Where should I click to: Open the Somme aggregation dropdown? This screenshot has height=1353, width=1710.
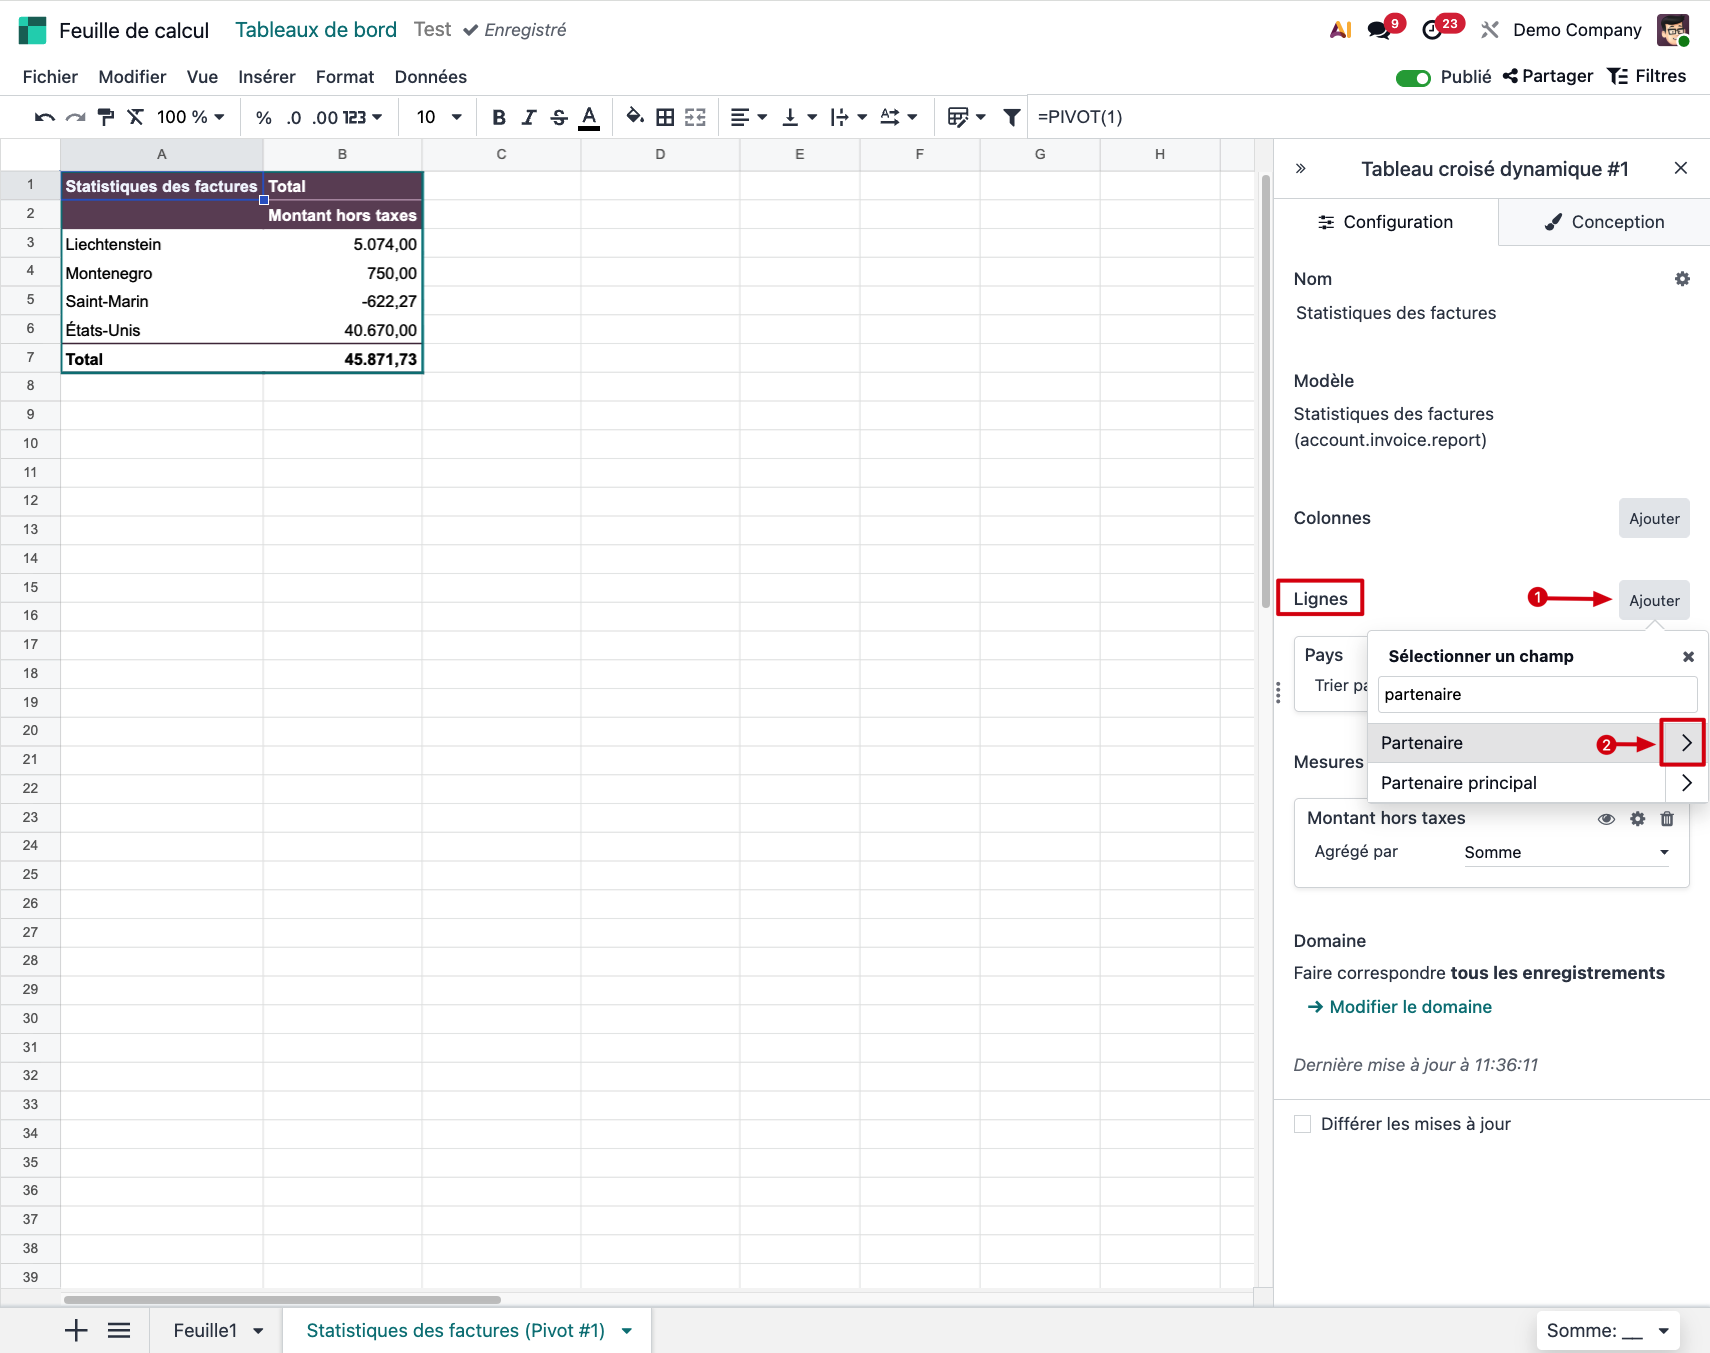[x=1566, y=852]
